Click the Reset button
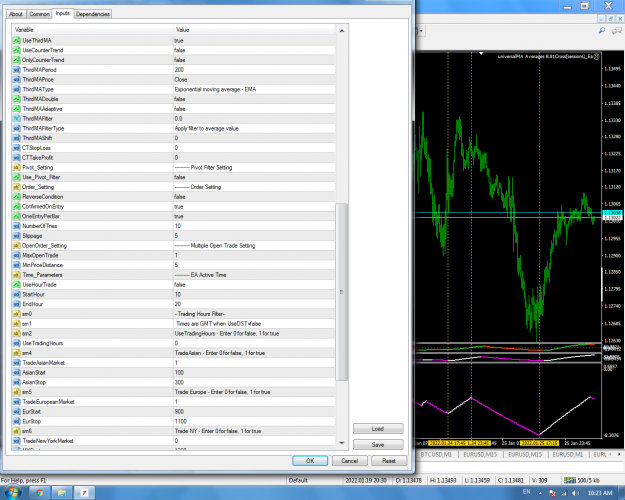 click(389, 461)
